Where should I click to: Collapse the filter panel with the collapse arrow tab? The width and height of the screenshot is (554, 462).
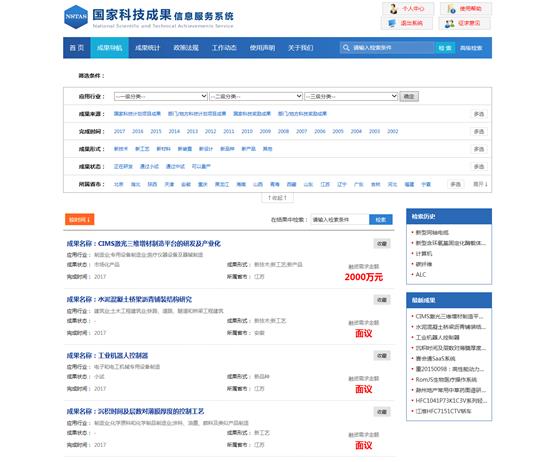pyautogui.click(x=277, y=198)
